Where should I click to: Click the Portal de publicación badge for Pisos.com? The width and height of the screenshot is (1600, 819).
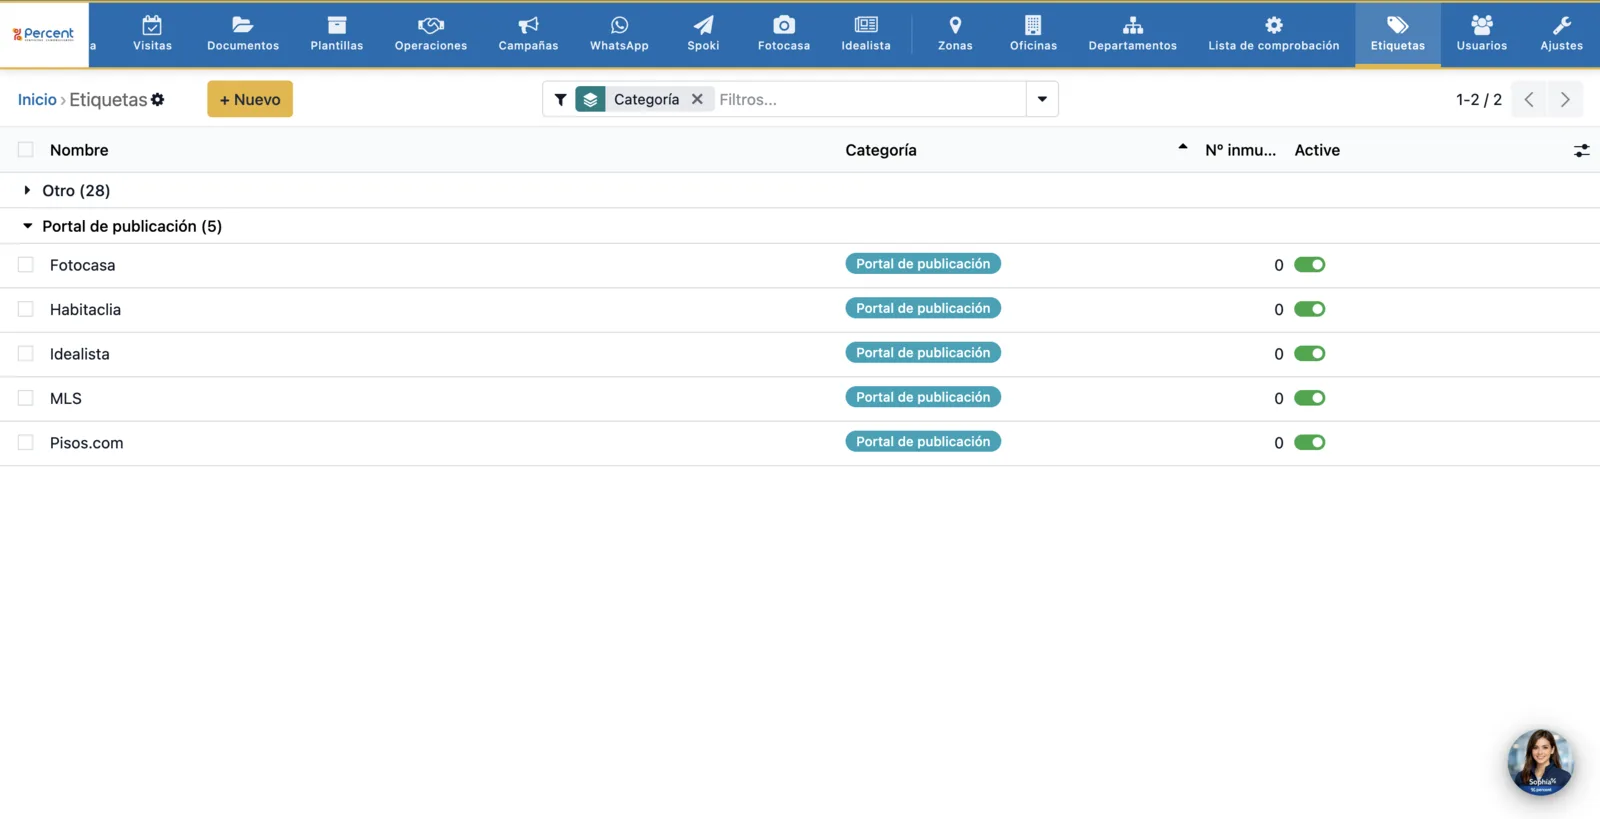pos(923,442)
